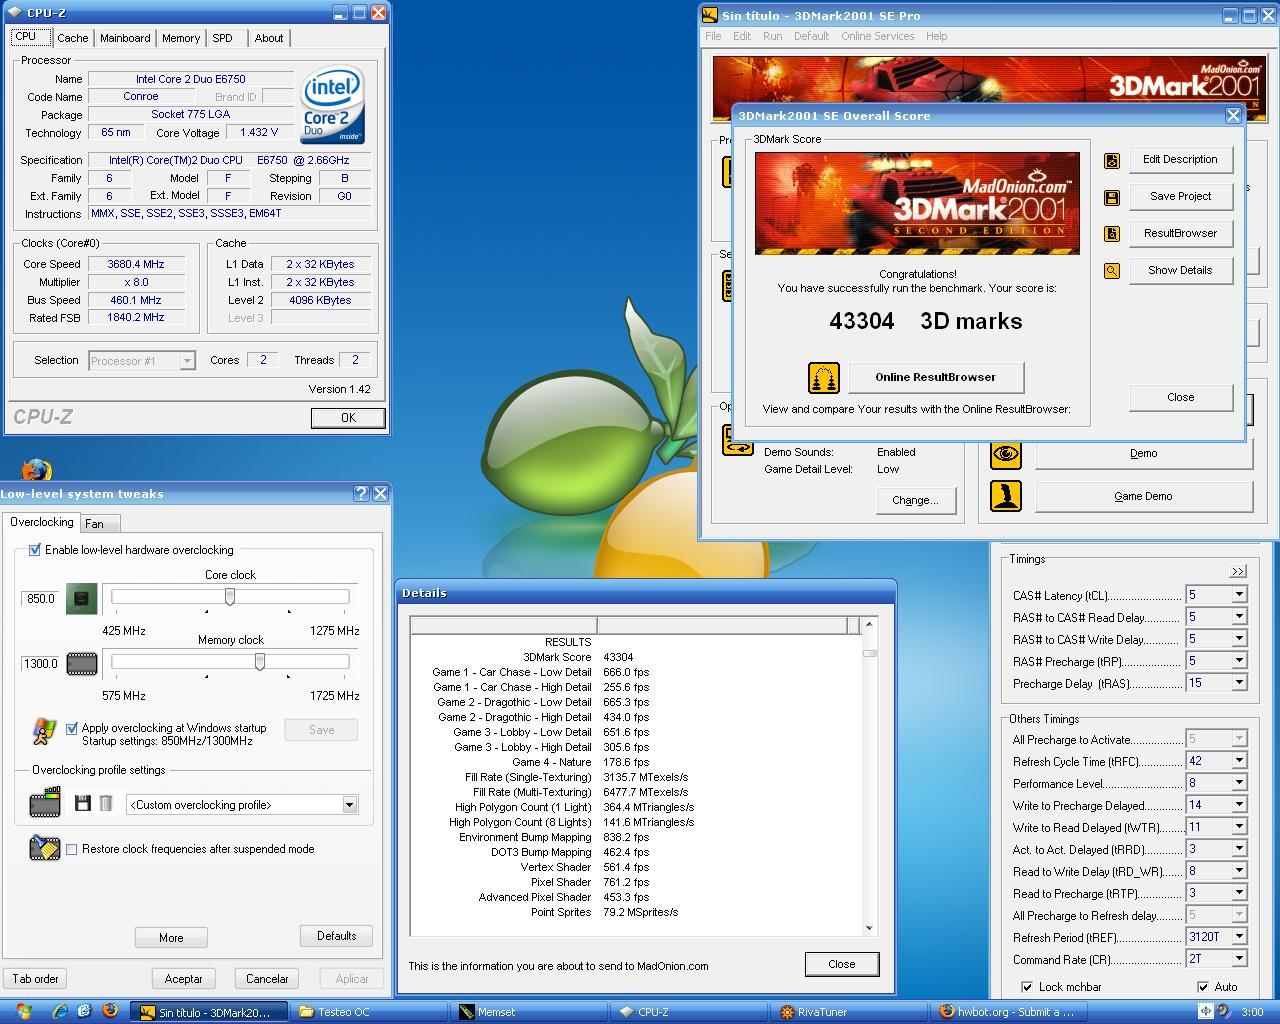This screenshot has height=1024, width=1280.
Task: Click the GPU chip icon by Core clock
Action: click(x=82, y=598)
